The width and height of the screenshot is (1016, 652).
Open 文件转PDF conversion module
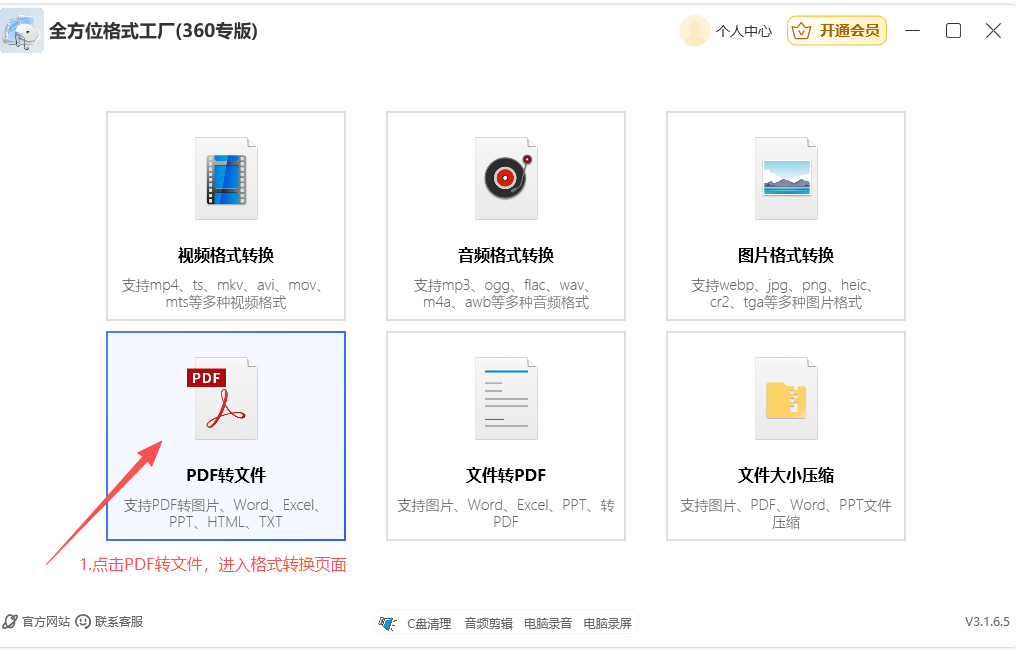[x=505, y=437]
